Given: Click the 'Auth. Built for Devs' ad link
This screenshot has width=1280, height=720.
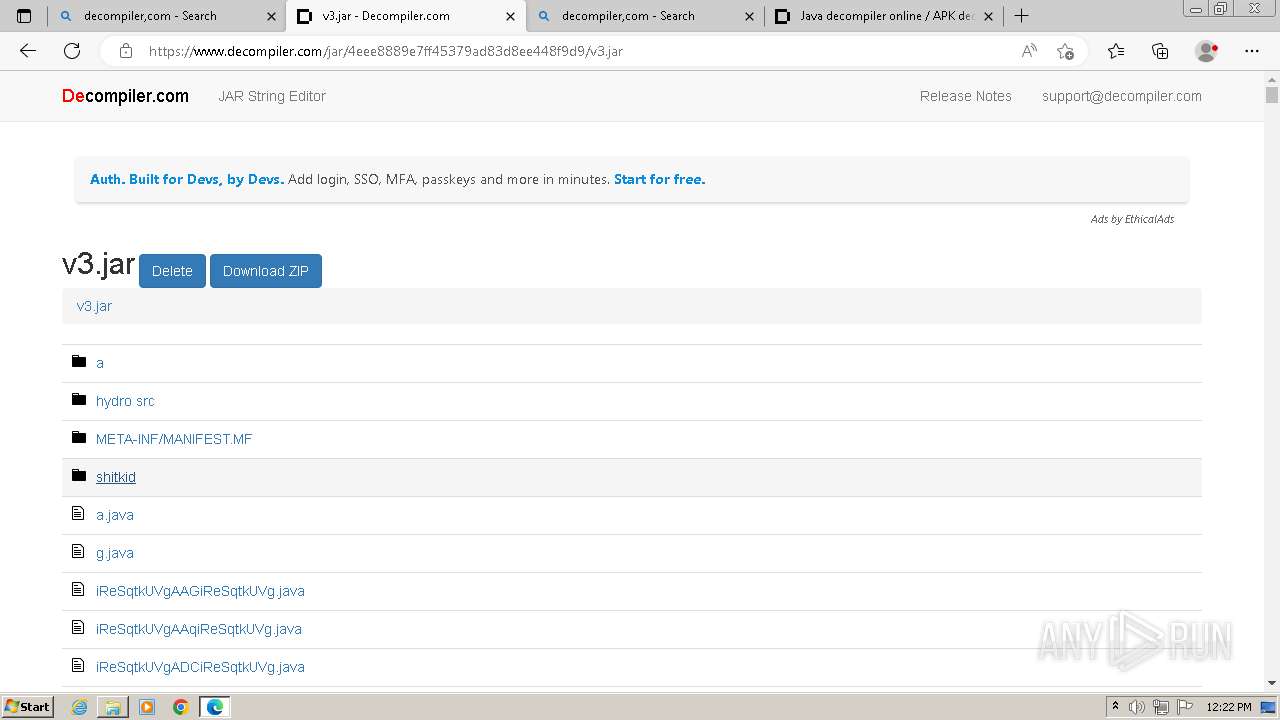Looking at the screenshot, I should click(187, 179).
